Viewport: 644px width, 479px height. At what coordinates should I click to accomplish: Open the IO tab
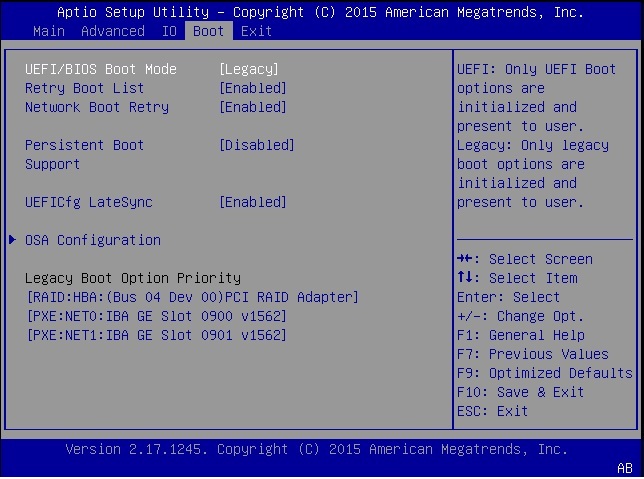[169, 31]
